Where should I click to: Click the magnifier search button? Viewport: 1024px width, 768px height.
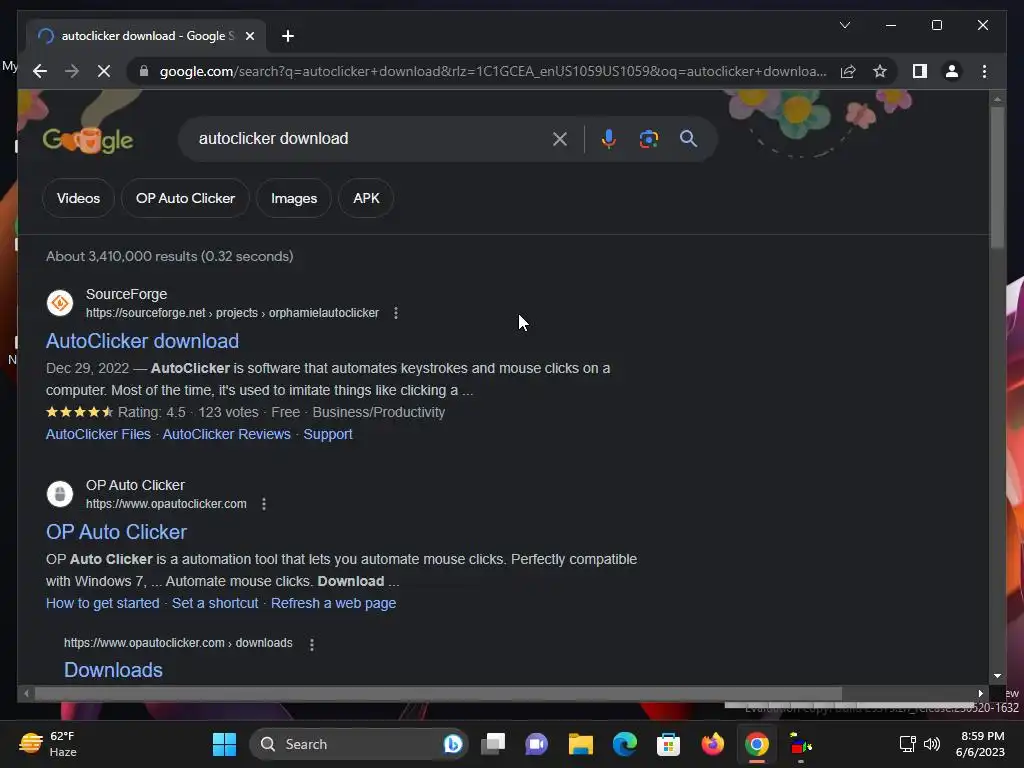[688, 138]
